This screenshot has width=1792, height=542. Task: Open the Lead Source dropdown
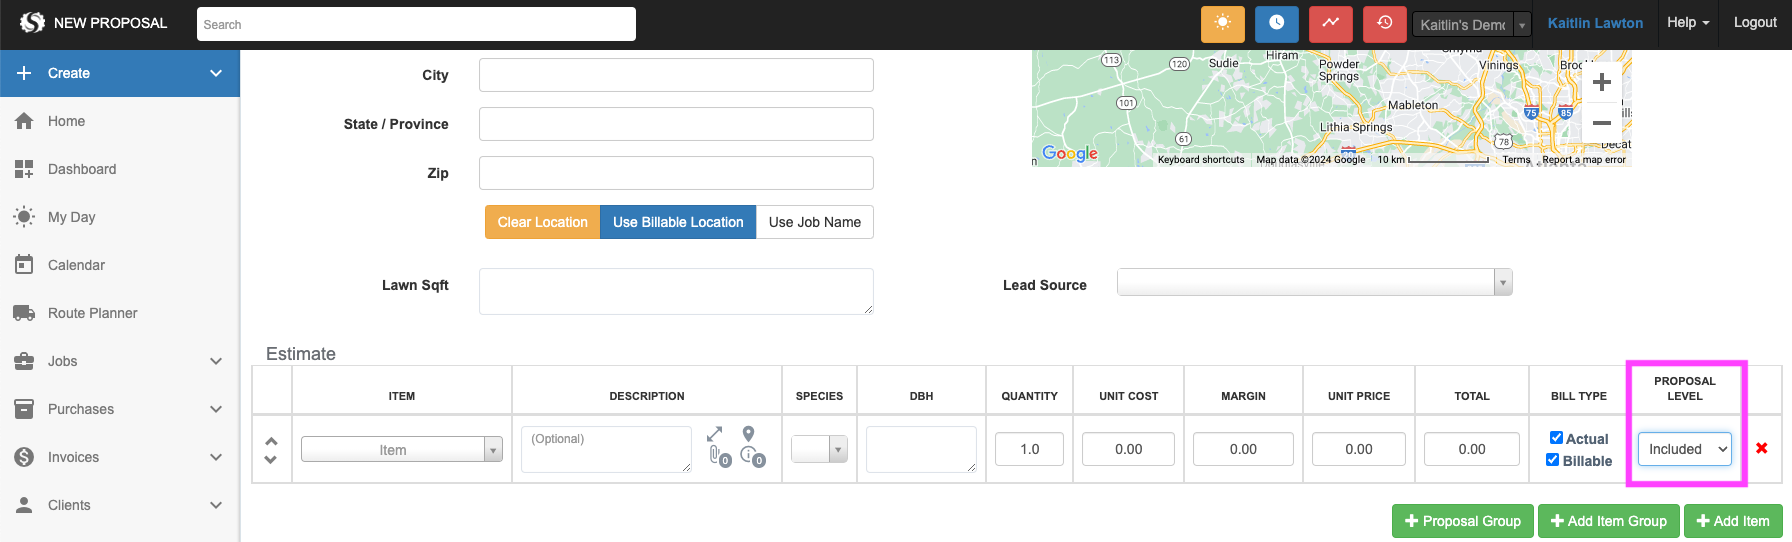click(x=1313, y=283)
